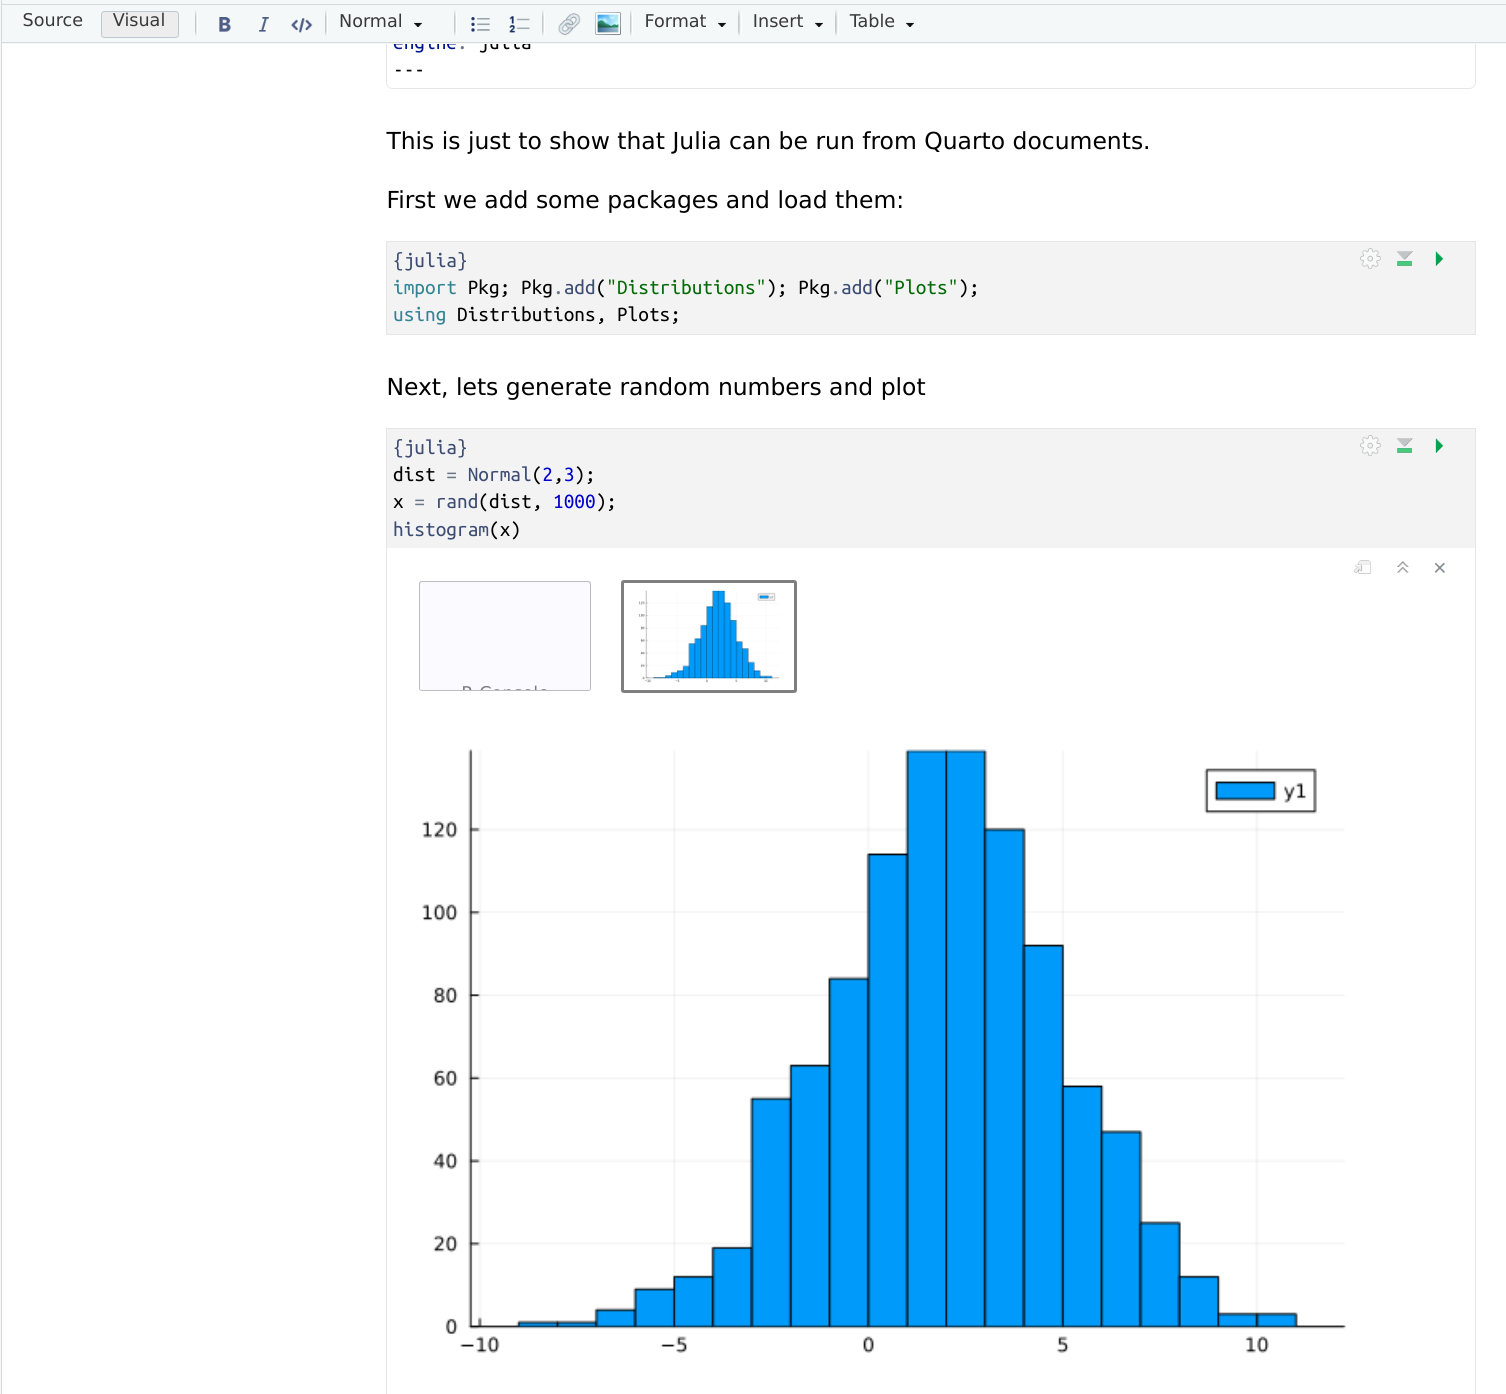Switch to Source editor mode

tap(52, 21)
